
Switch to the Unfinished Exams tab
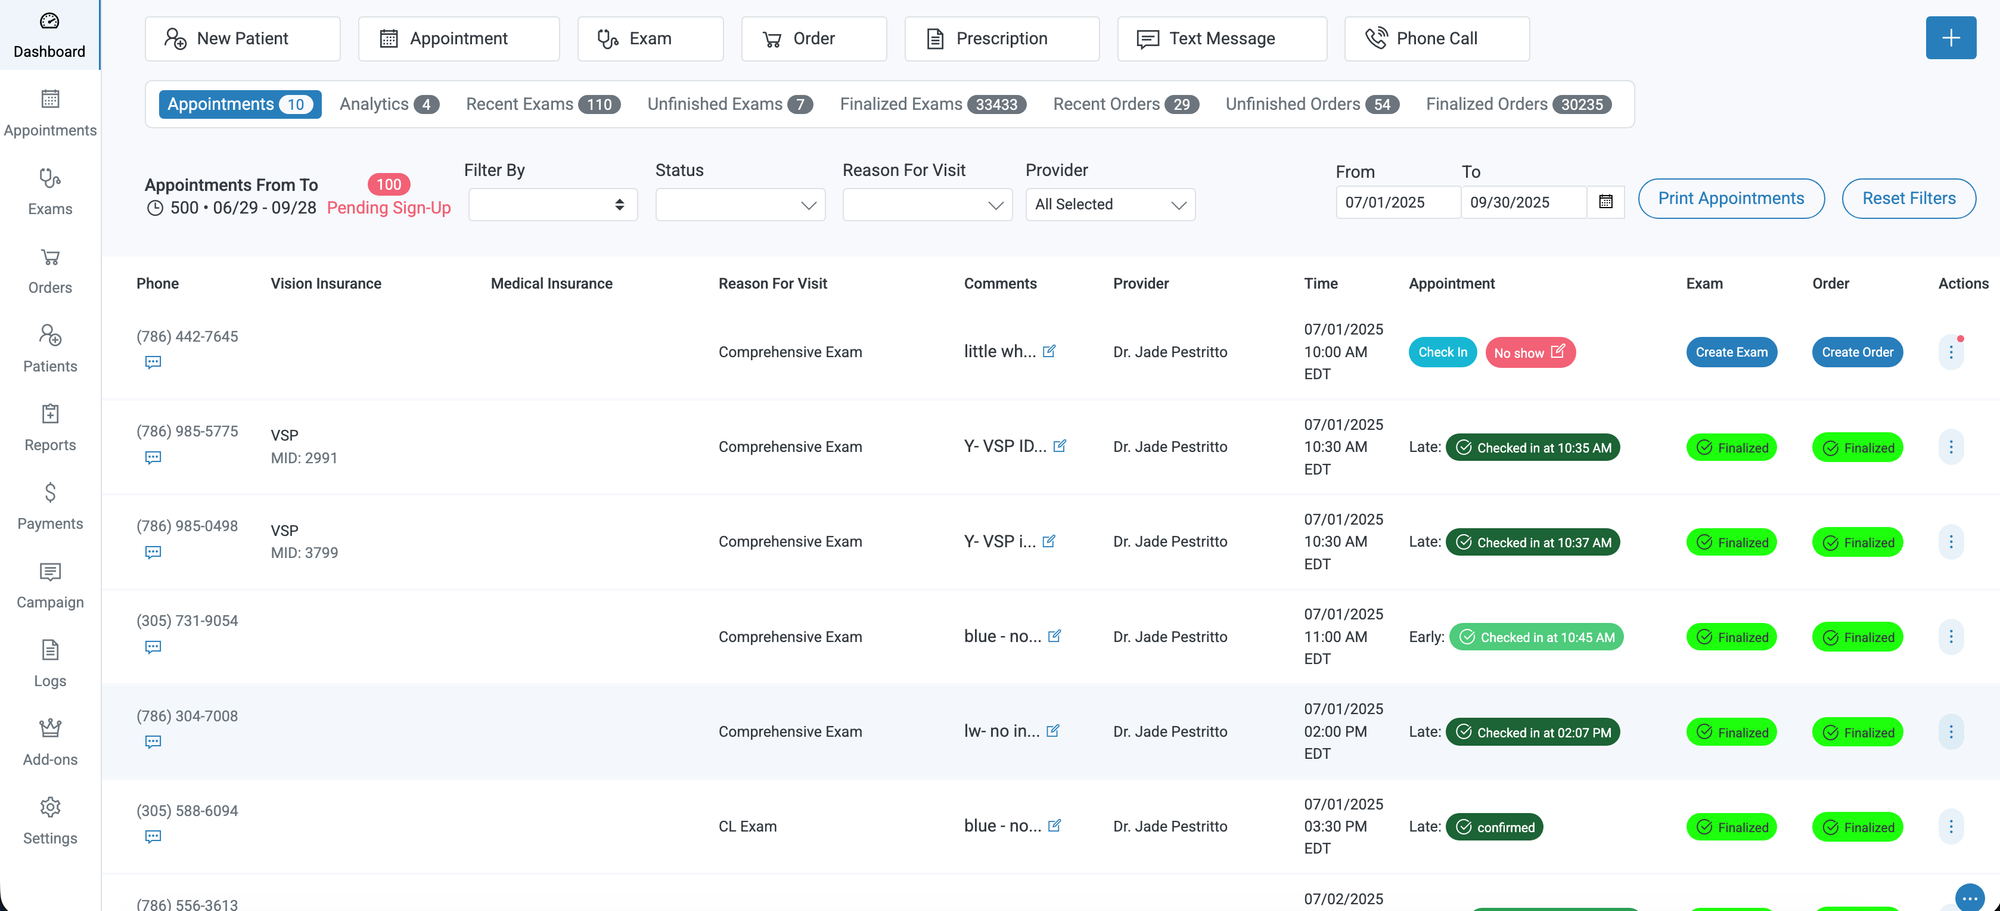729,104
